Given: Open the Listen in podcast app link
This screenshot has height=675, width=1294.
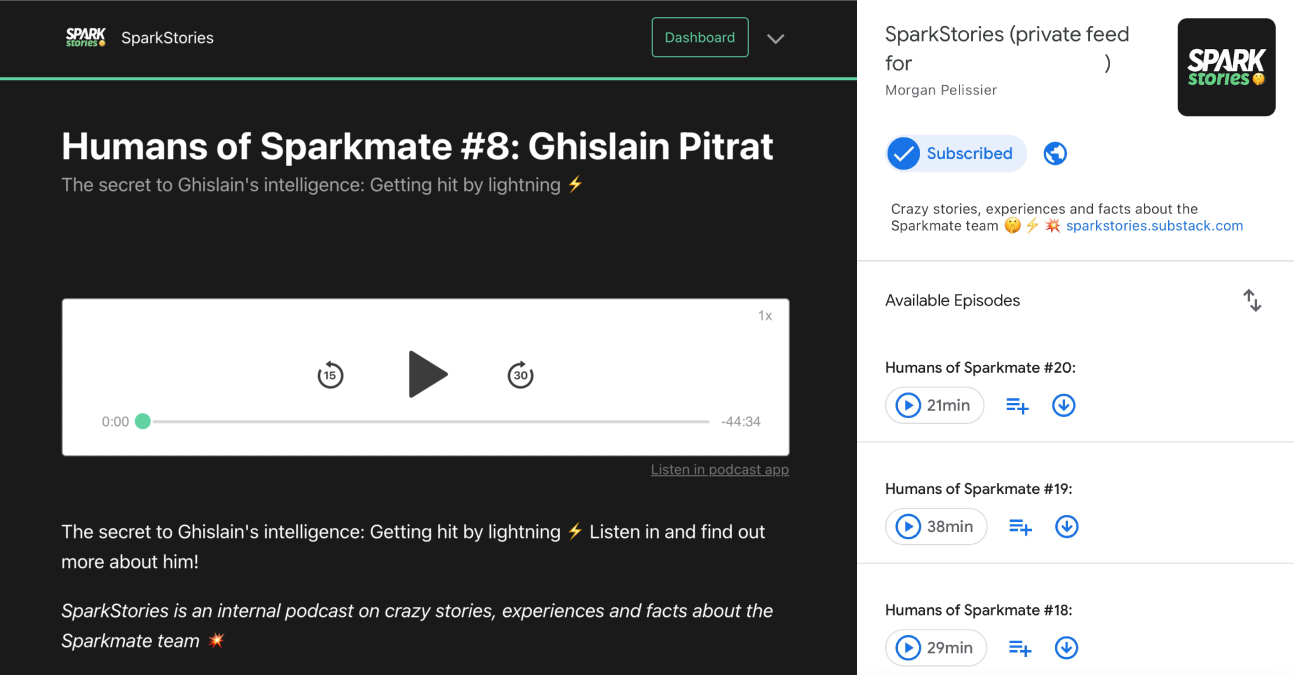Looking at the screenshot, I should coord(720,470).
